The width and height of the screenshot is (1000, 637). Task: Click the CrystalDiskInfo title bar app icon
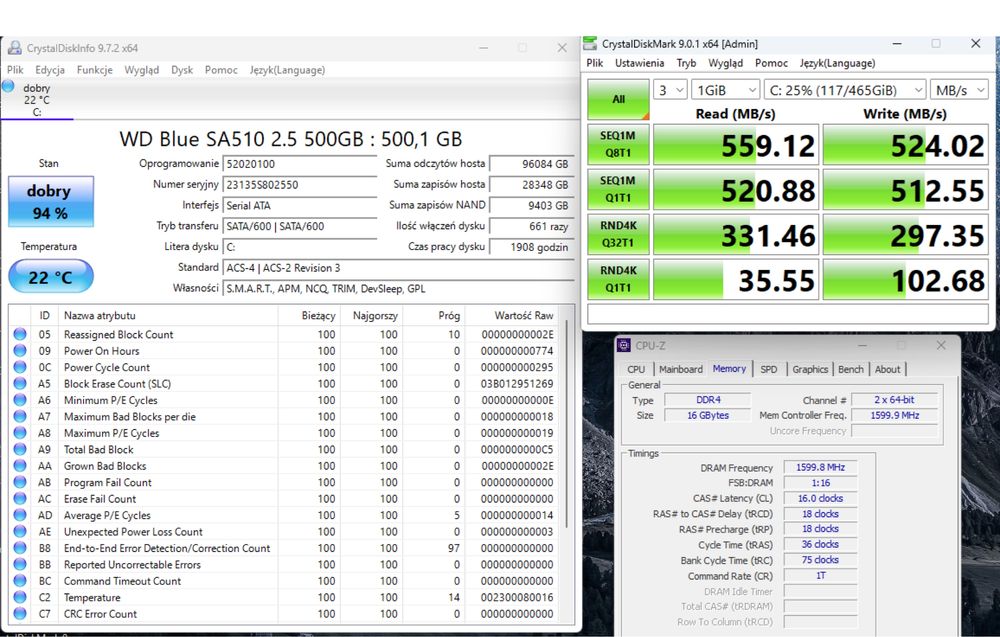click(14, 48)
